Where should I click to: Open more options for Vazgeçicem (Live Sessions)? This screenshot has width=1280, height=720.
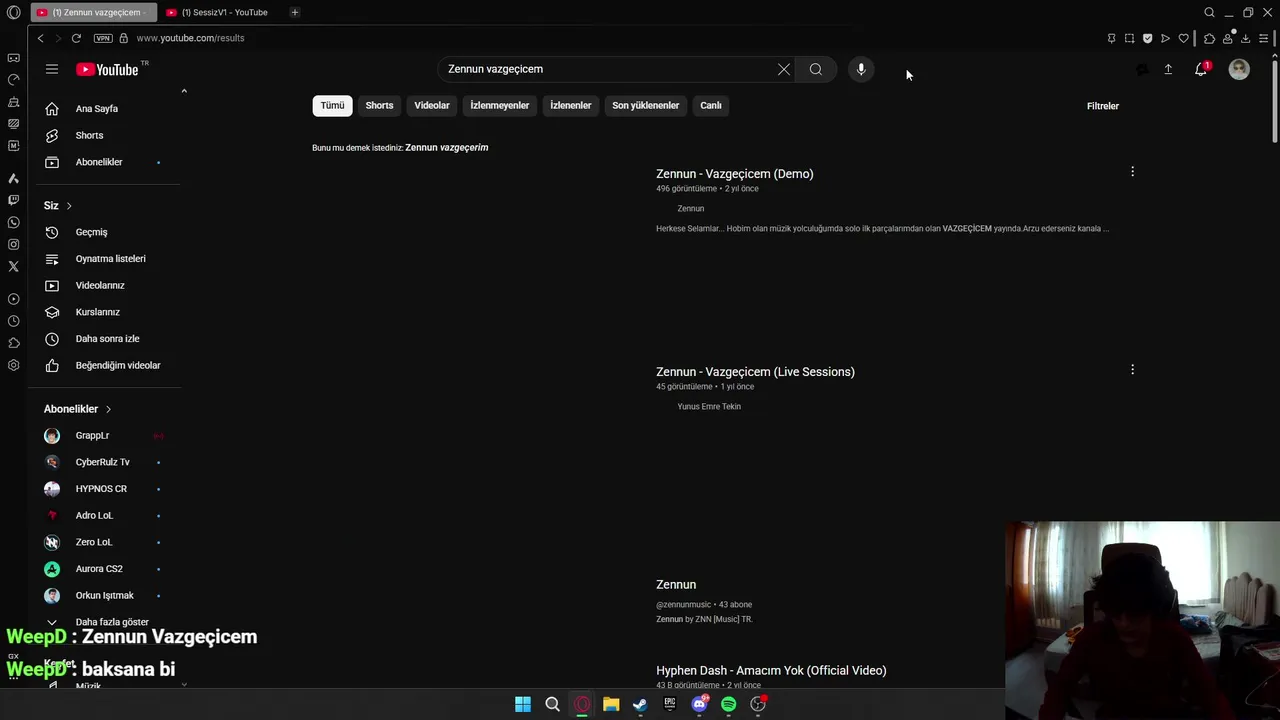pos(1132,370)
